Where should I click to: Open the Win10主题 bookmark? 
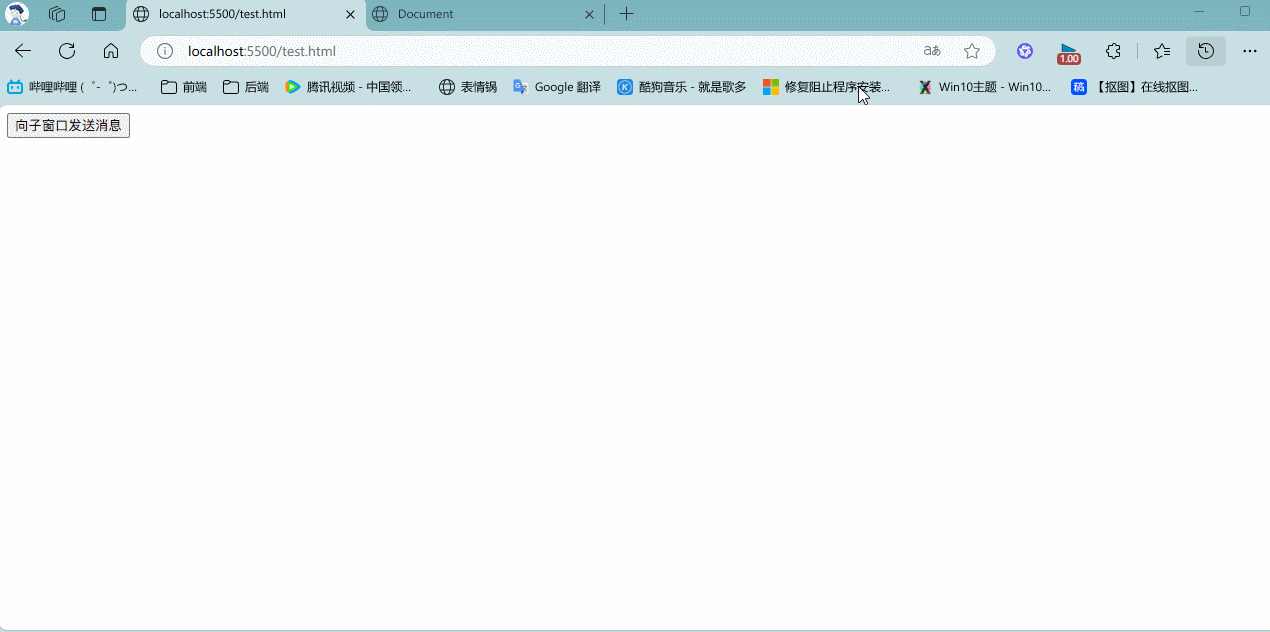click(x=985, y=87)
